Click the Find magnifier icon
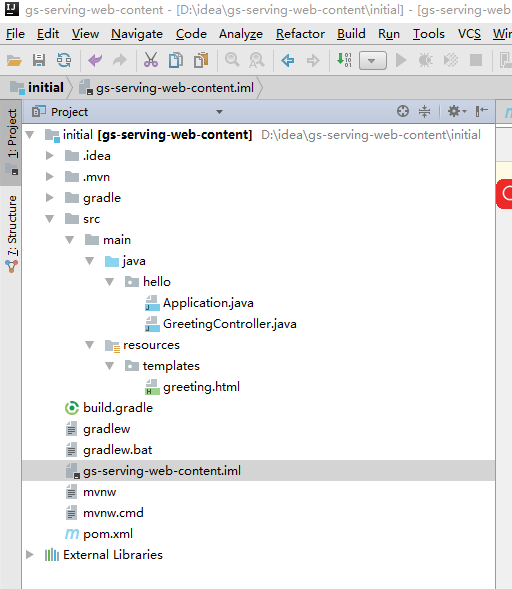 (x=232, y=60)
